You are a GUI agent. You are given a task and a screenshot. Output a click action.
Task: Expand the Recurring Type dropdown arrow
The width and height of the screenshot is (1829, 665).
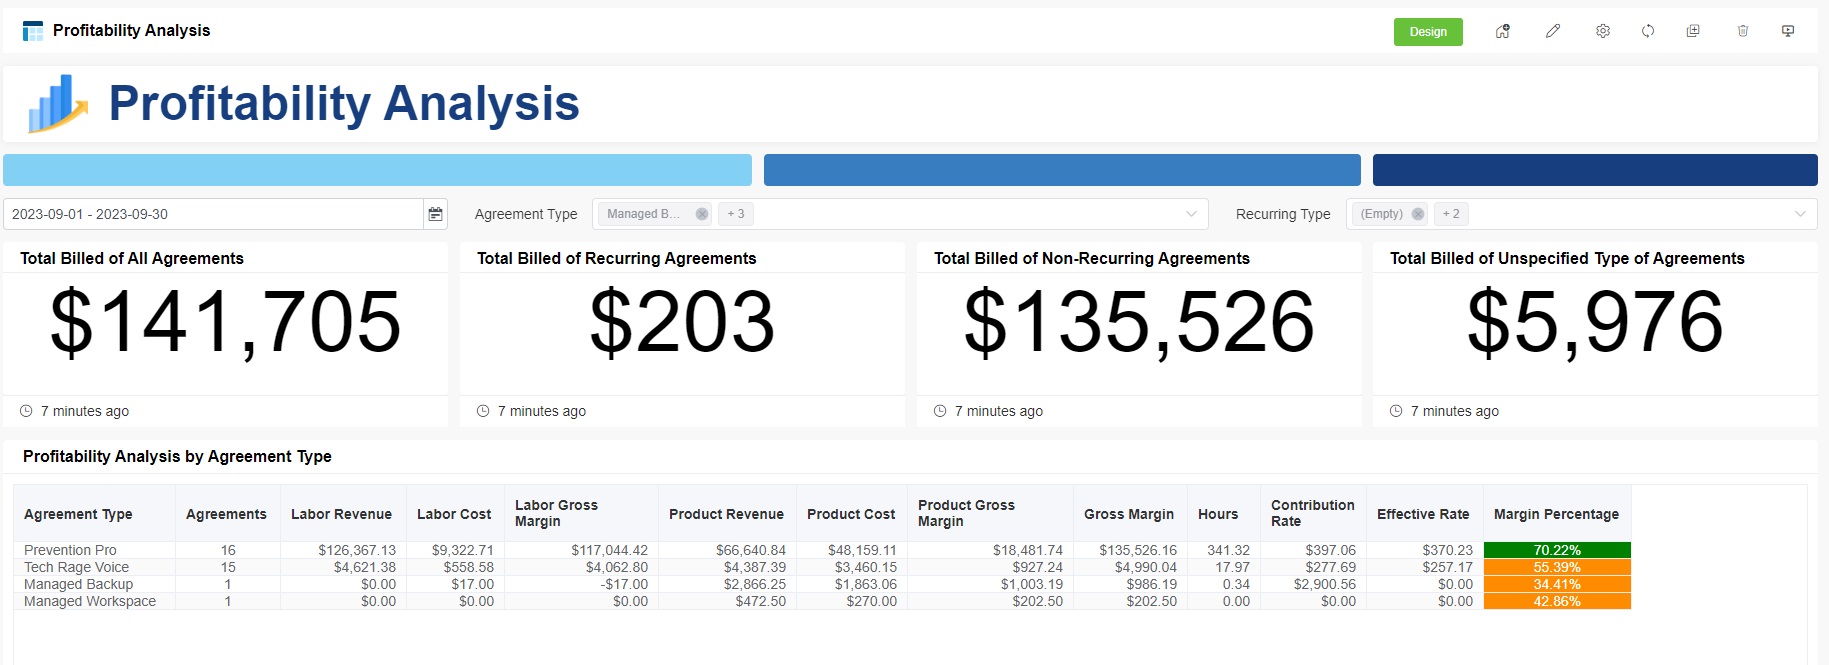click(1800, 214)
